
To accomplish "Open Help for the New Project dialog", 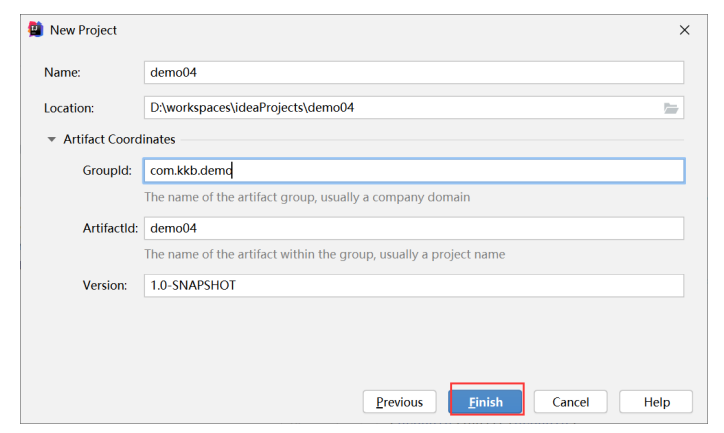I will pyautogui.click(x=656, y=402).
